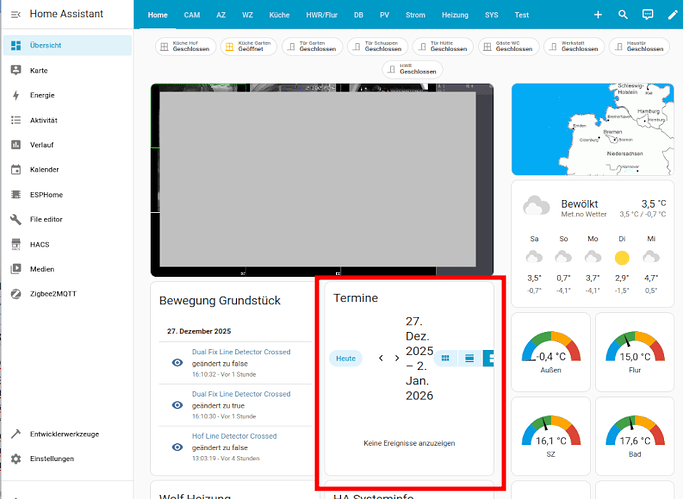Switch to the HWR/Flur tab
The image size is (683, 499).
[321, 15]
